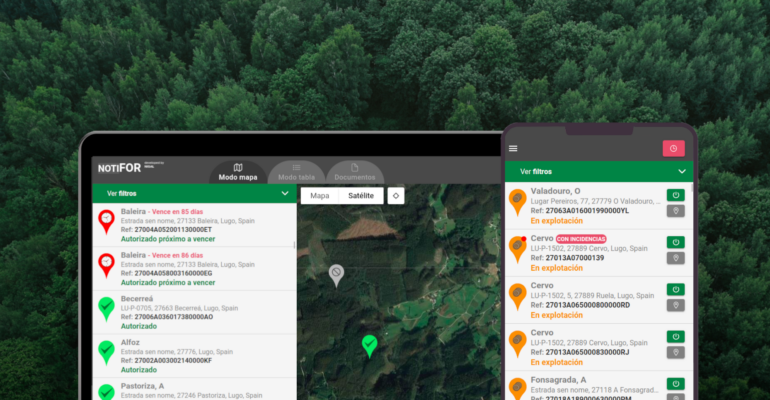Screen dimensions: 770x400
Task: Click green check pin for Pastoriza, A
Action: (x=107, y=392)
